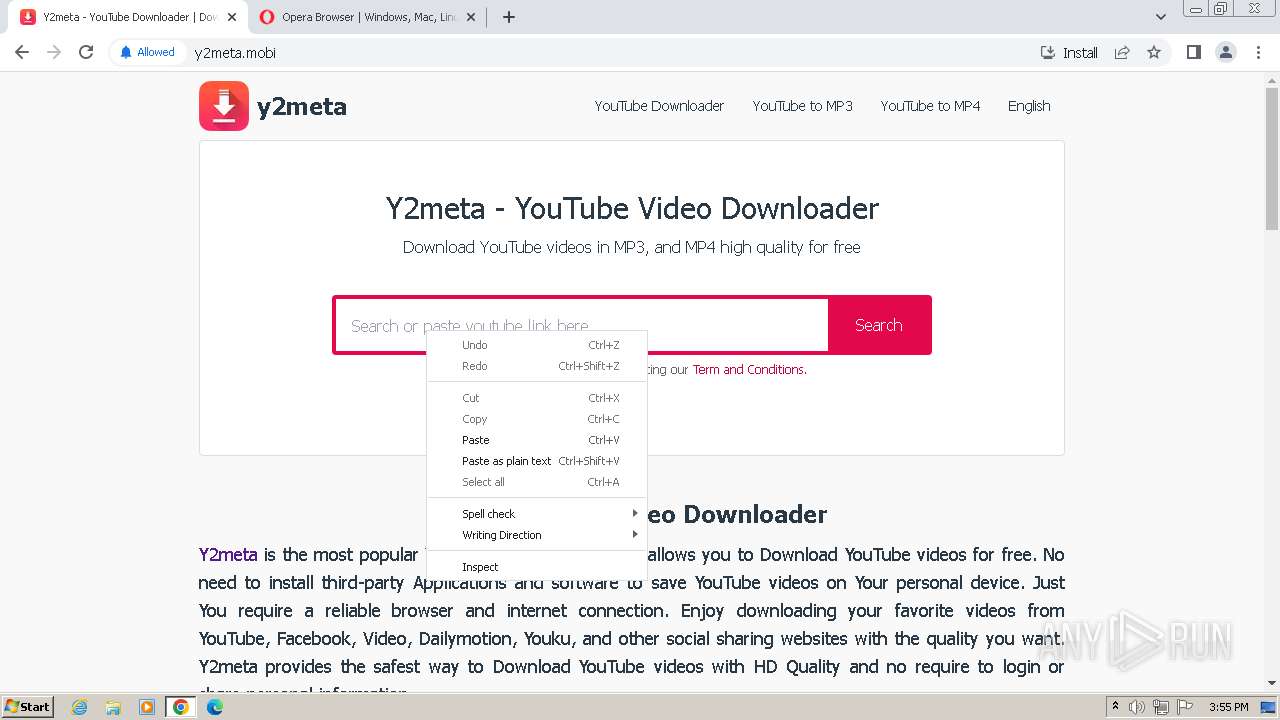The height and width of the screenshot is (720, 1280).
Task: Click the browser forward arrow
Action: point(54,52)
